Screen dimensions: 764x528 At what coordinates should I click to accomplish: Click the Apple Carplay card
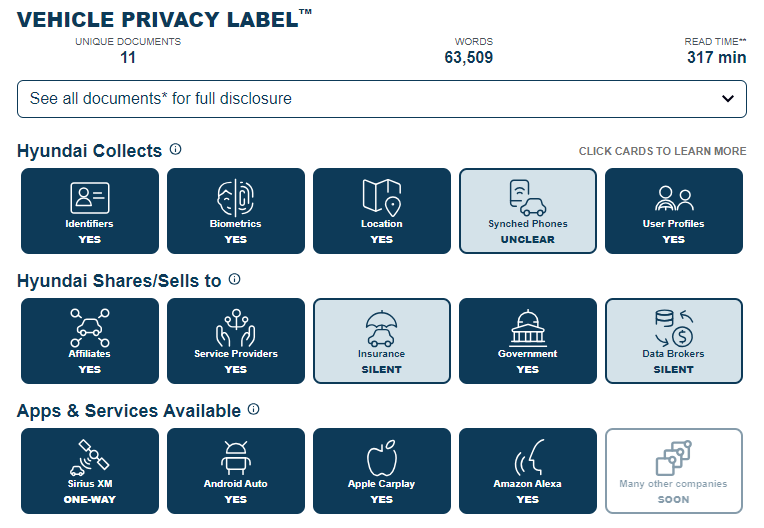pos(382,471)
